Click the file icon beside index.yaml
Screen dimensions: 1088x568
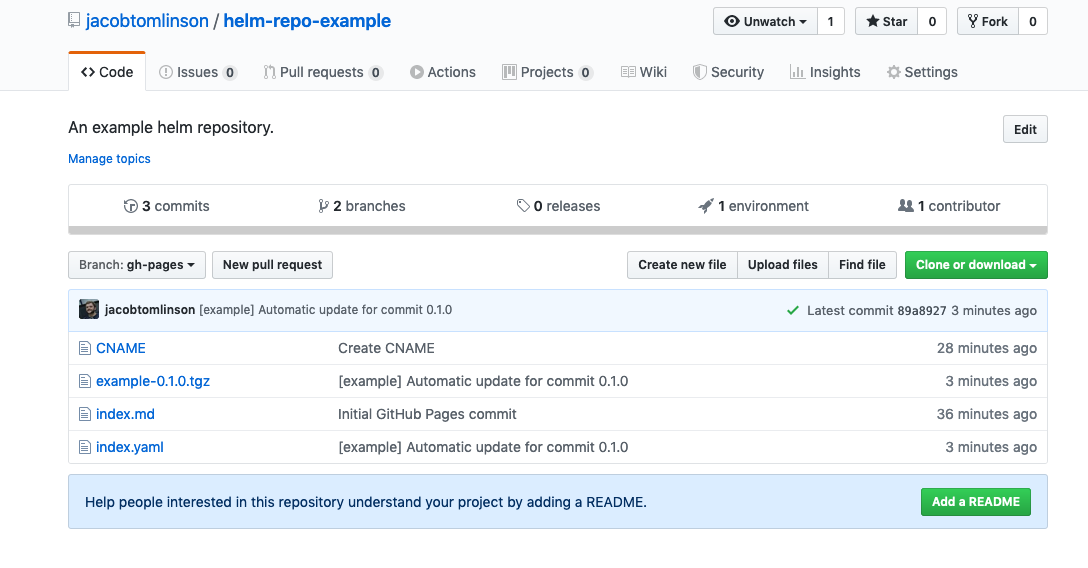(85, 447)
